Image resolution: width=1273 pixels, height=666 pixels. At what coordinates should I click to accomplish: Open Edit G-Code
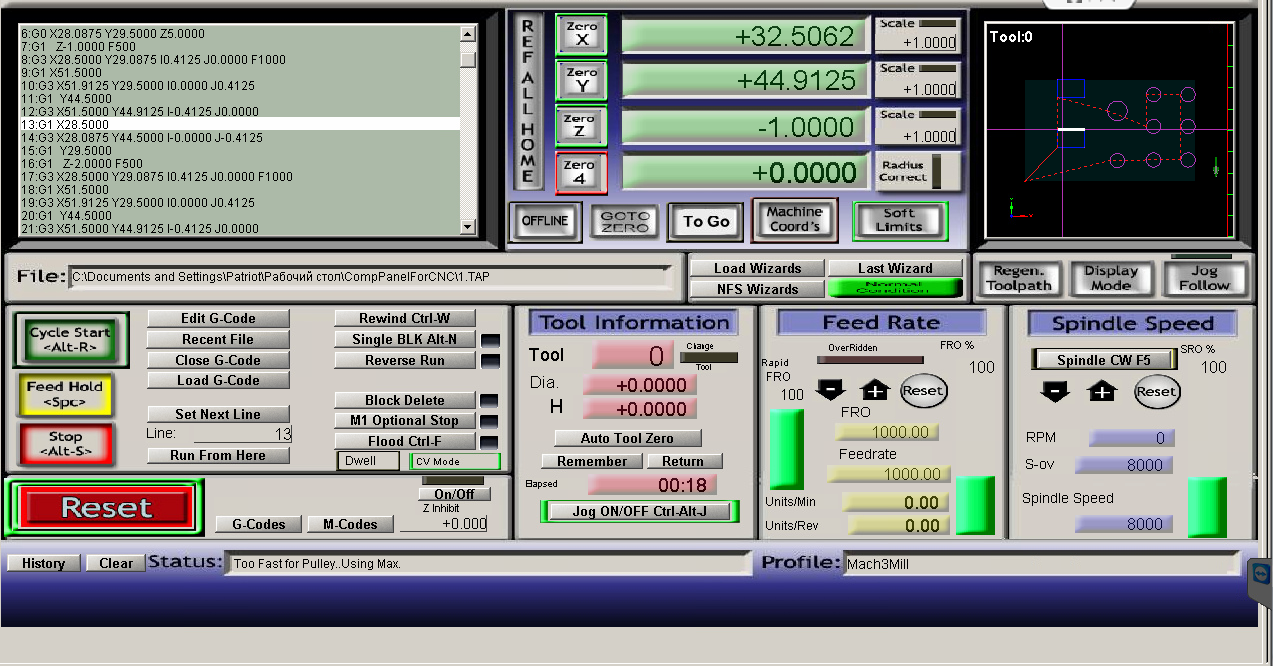[x=218, y=318]
